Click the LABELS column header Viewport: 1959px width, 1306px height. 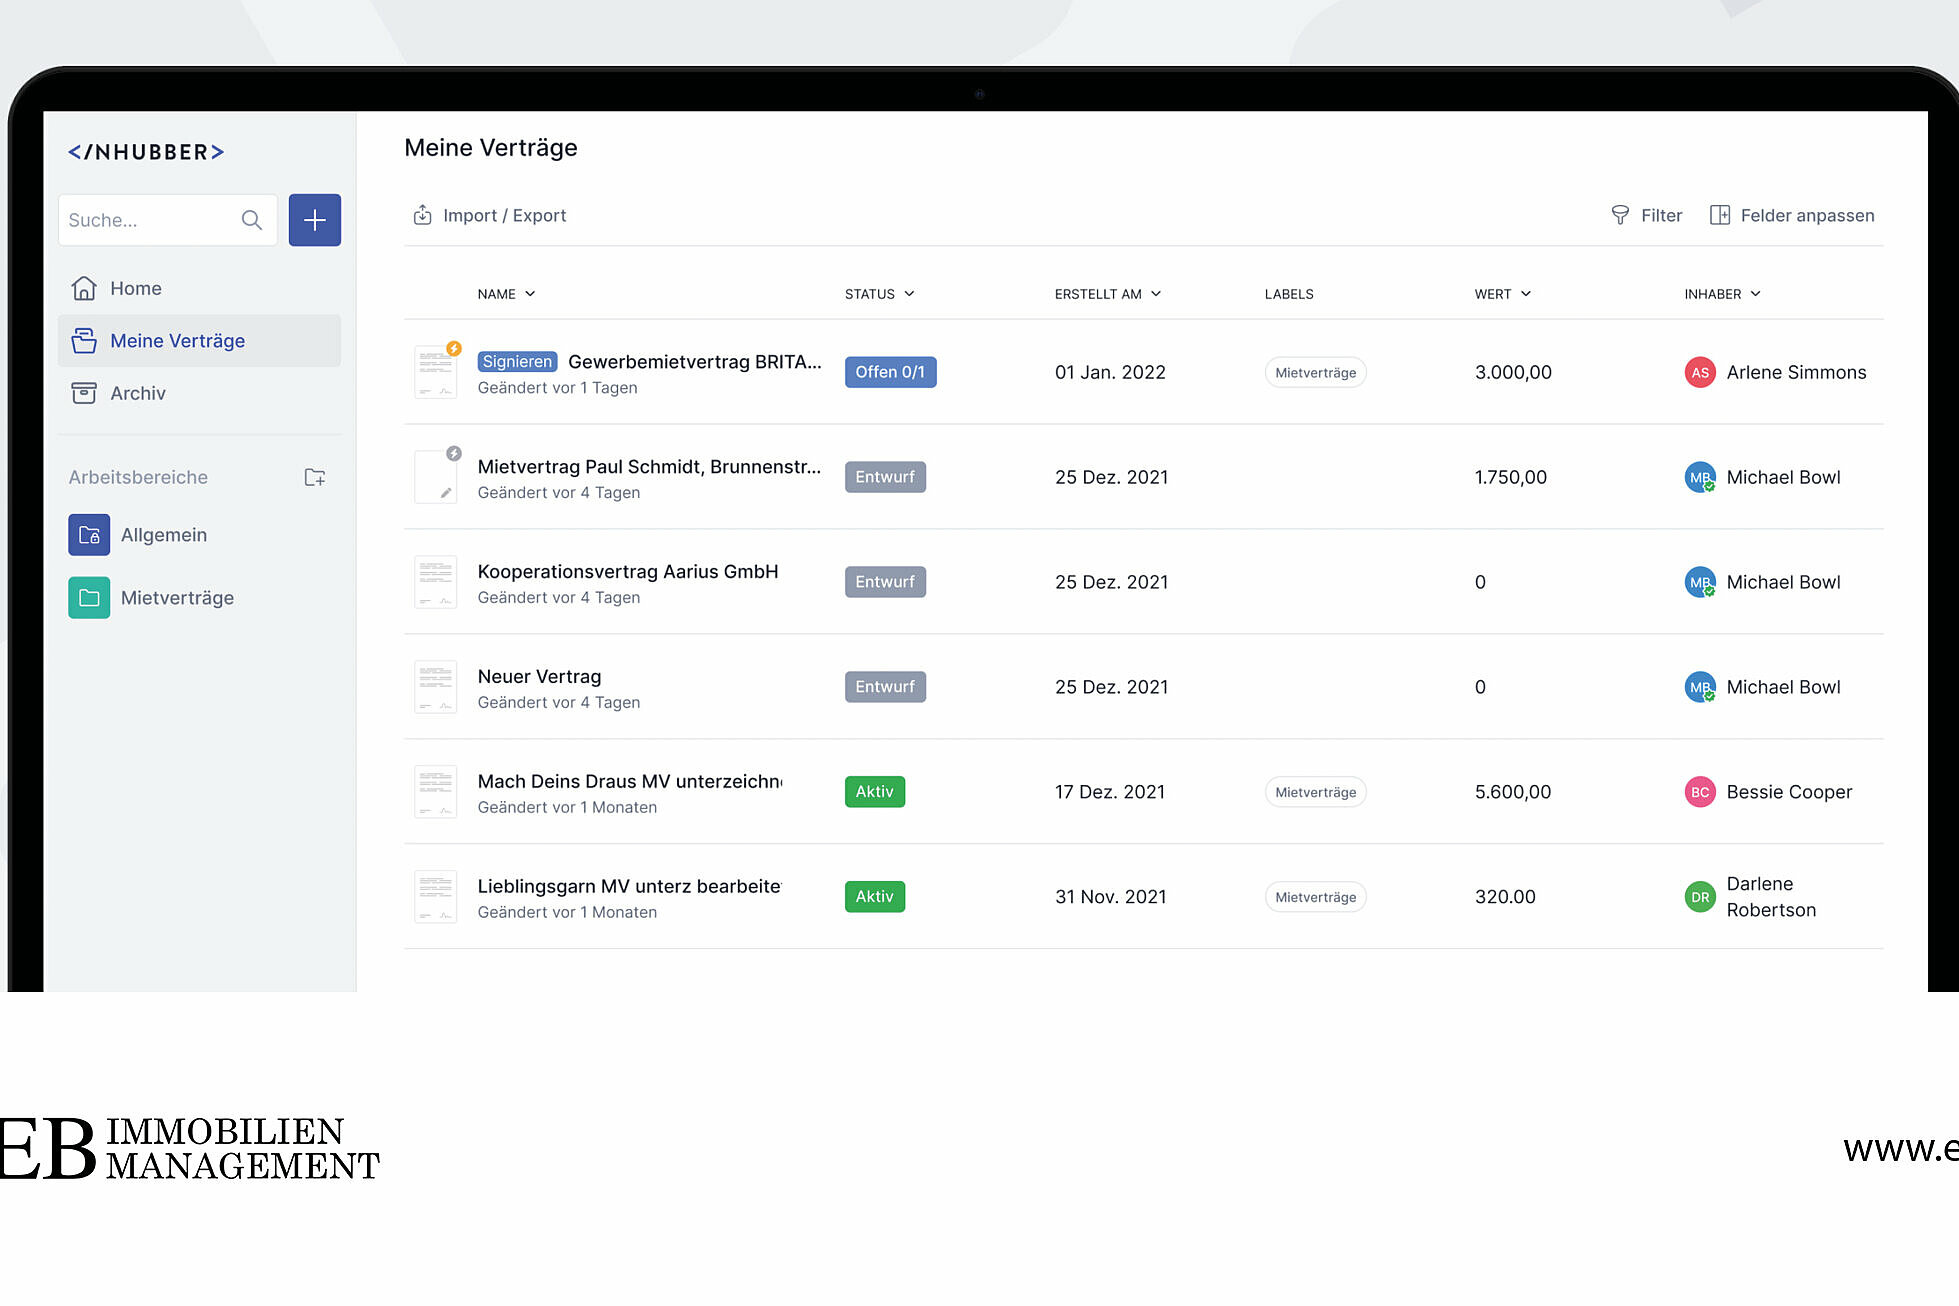(1289, 294)
